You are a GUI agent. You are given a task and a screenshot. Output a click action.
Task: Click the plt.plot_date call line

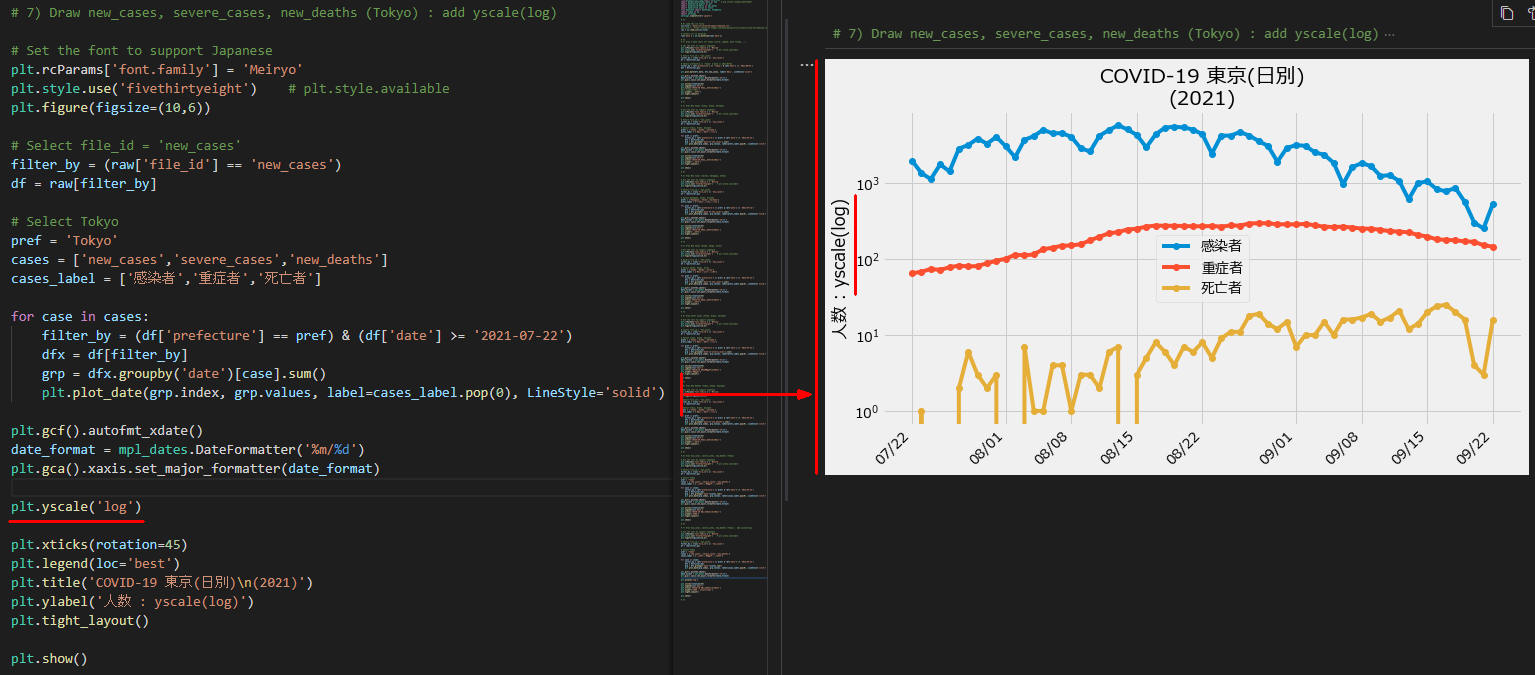tap(353, 392)
